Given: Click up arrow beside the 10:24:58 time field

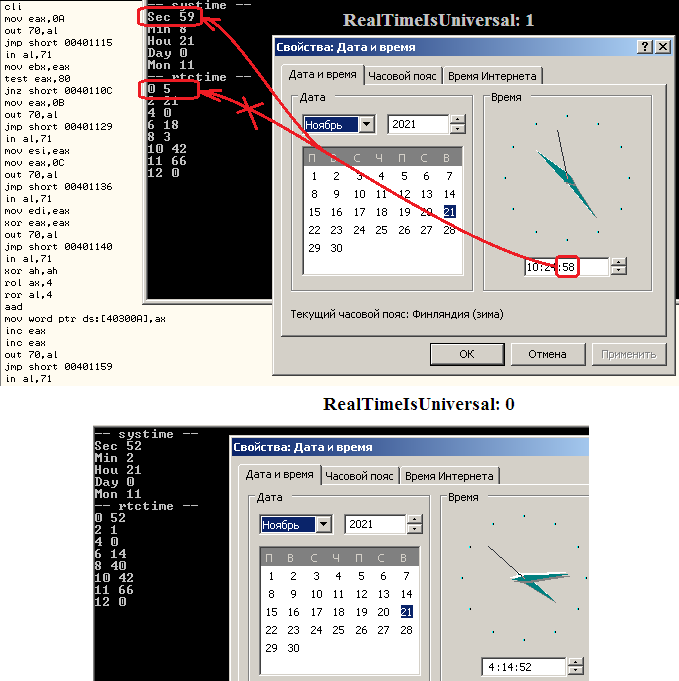Looking at the screenshot, I should [618, 263].
